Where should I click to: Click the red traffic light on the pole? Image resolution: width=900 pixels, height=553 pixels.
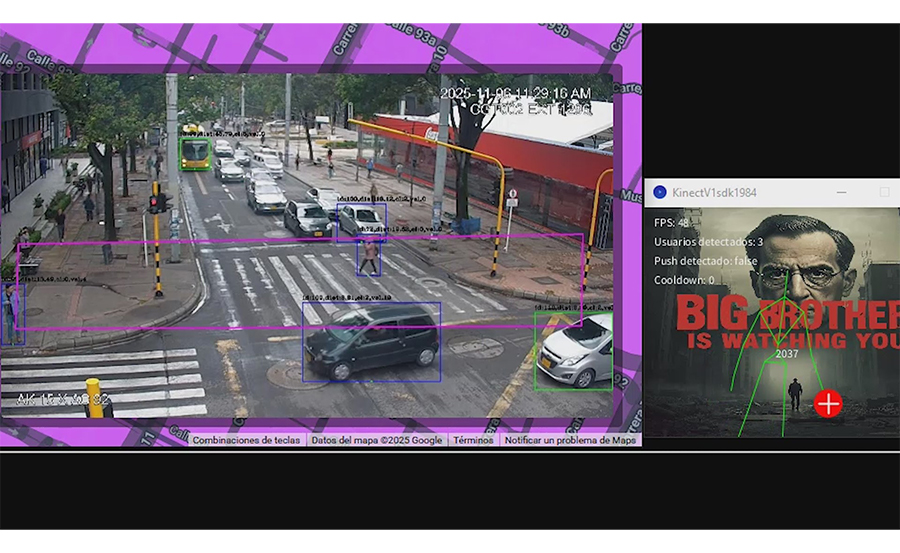(x=155, y=203)
